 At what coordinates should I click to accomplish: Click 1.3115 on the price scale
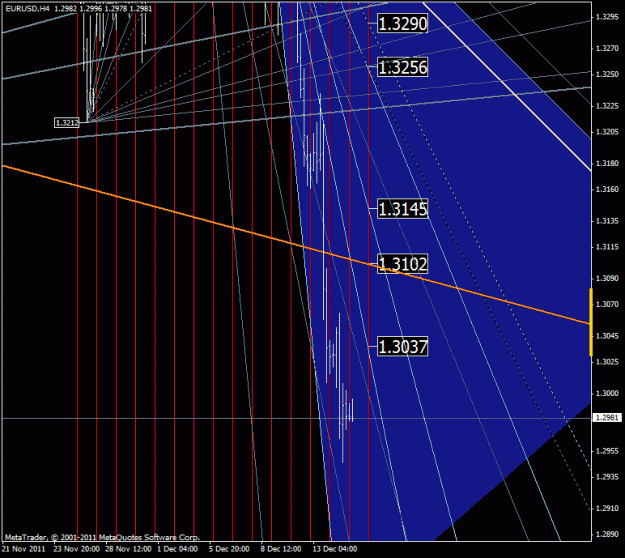pyautogui.click(x=607, y=247)
